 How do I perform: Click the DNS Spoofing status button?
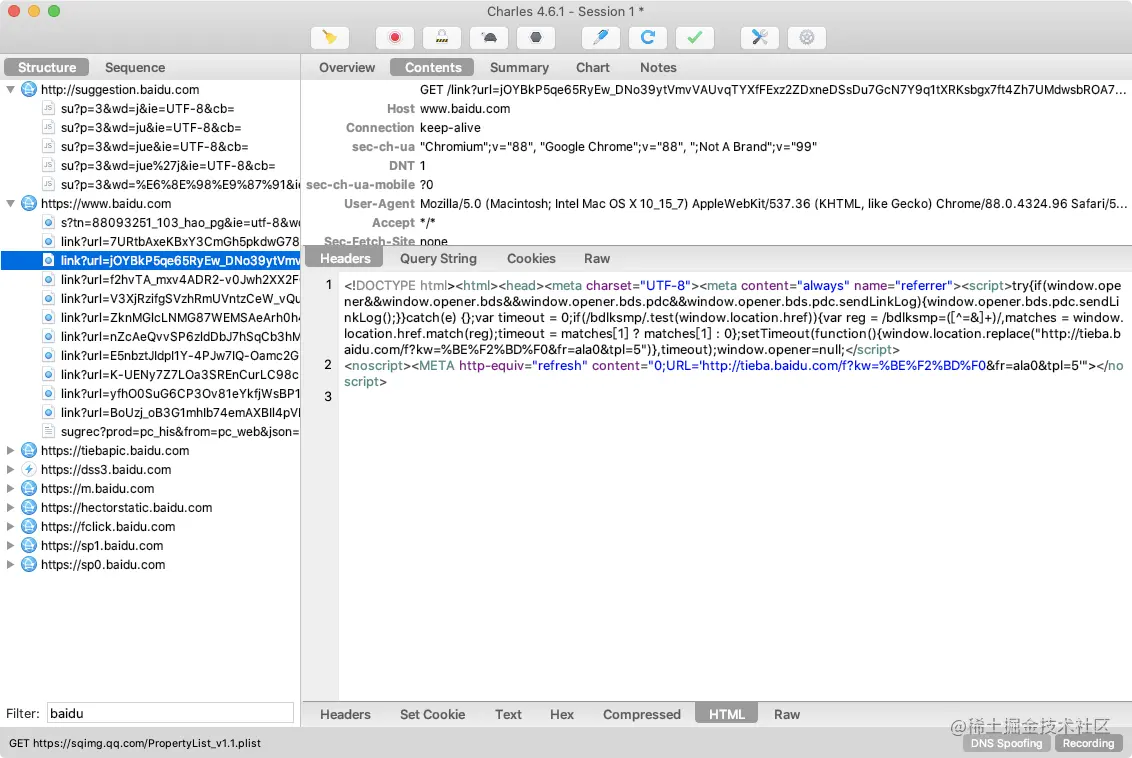click(1006, 743)
